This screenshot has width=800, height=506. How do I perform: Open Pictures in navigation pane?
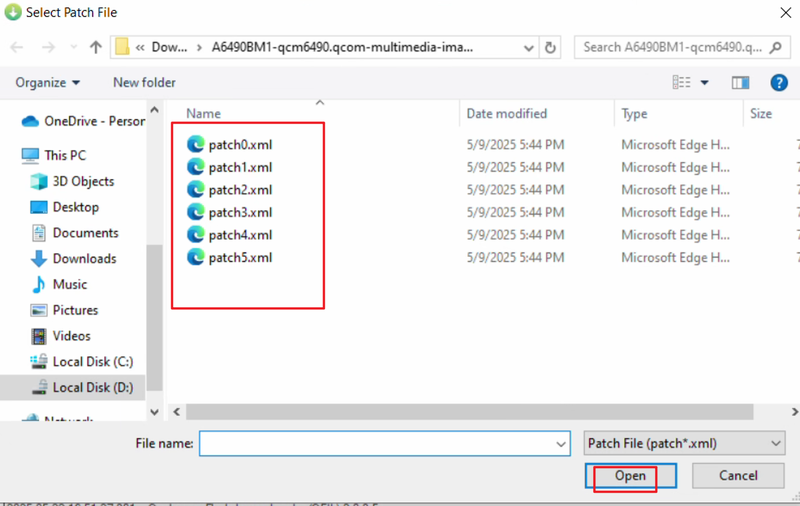coord(64,310)
